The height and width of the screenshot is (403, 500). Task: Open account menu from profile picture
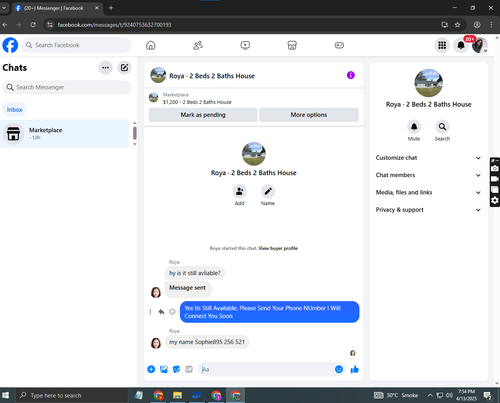480,45
